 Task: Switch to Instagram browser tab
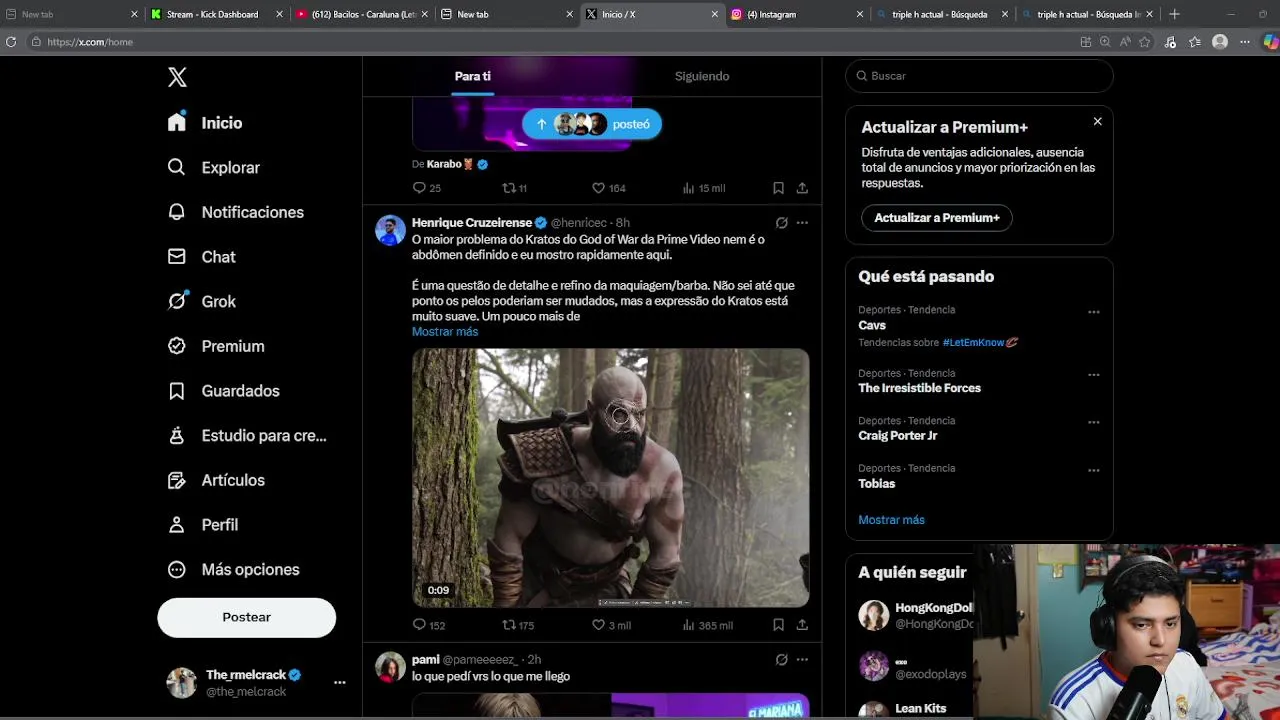(795, 14)
